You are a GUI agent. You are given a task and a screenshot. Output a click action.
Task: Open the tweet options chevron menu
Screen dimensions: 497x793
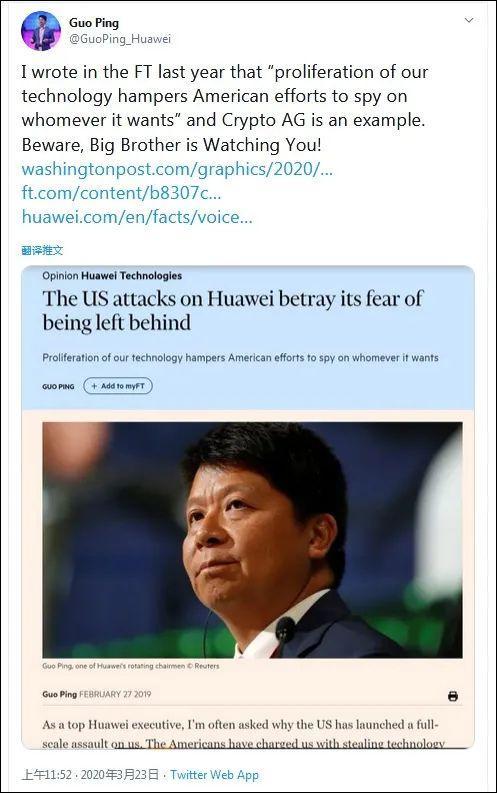[469, 20]
